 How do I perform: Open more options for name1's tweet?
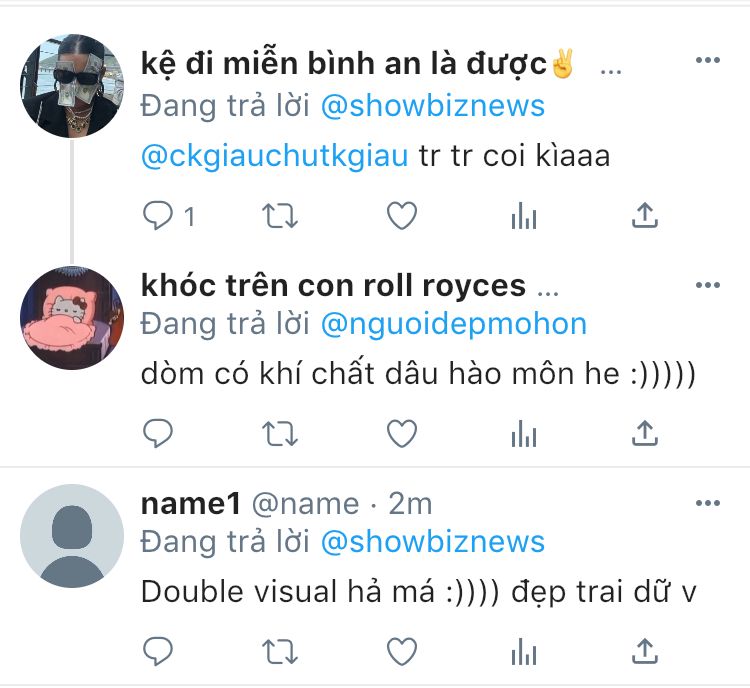707,503
